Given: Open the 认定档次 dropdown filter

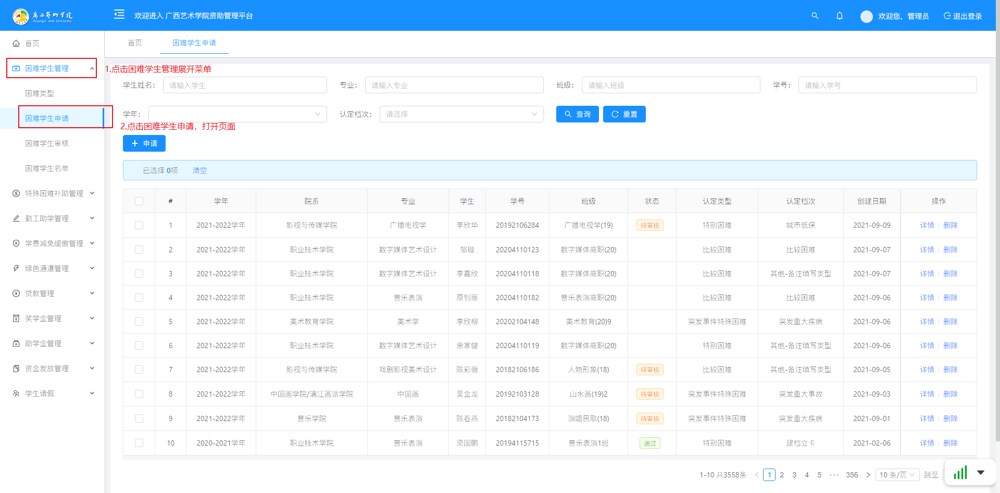Looking at the screenshot, I should 461,114.
